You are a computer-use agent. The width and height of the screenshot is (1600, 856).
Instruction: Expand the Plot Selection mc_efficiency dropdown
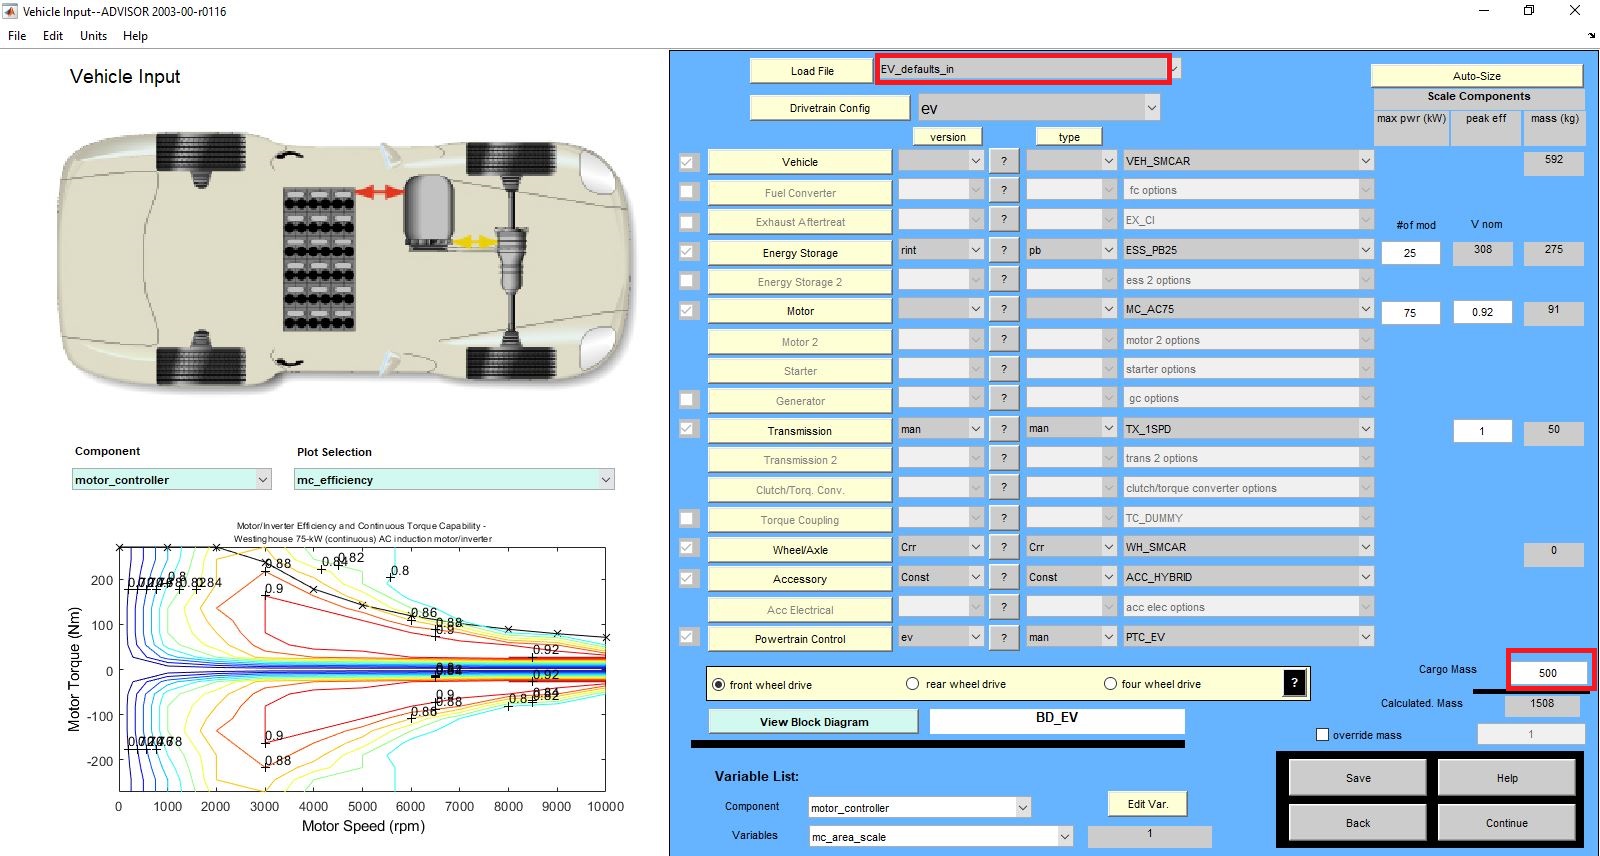[454, 480]
